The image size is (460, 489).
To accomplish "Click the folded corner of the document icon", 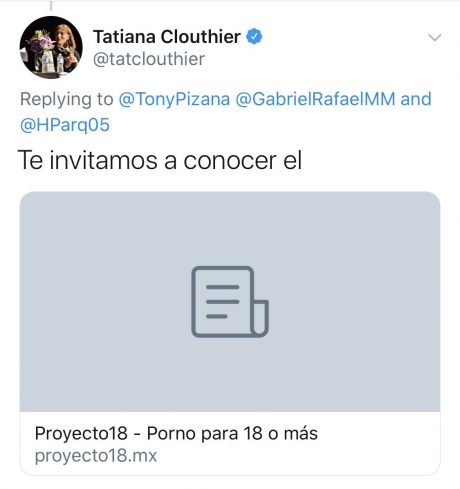I will click(x=260, y=318).
